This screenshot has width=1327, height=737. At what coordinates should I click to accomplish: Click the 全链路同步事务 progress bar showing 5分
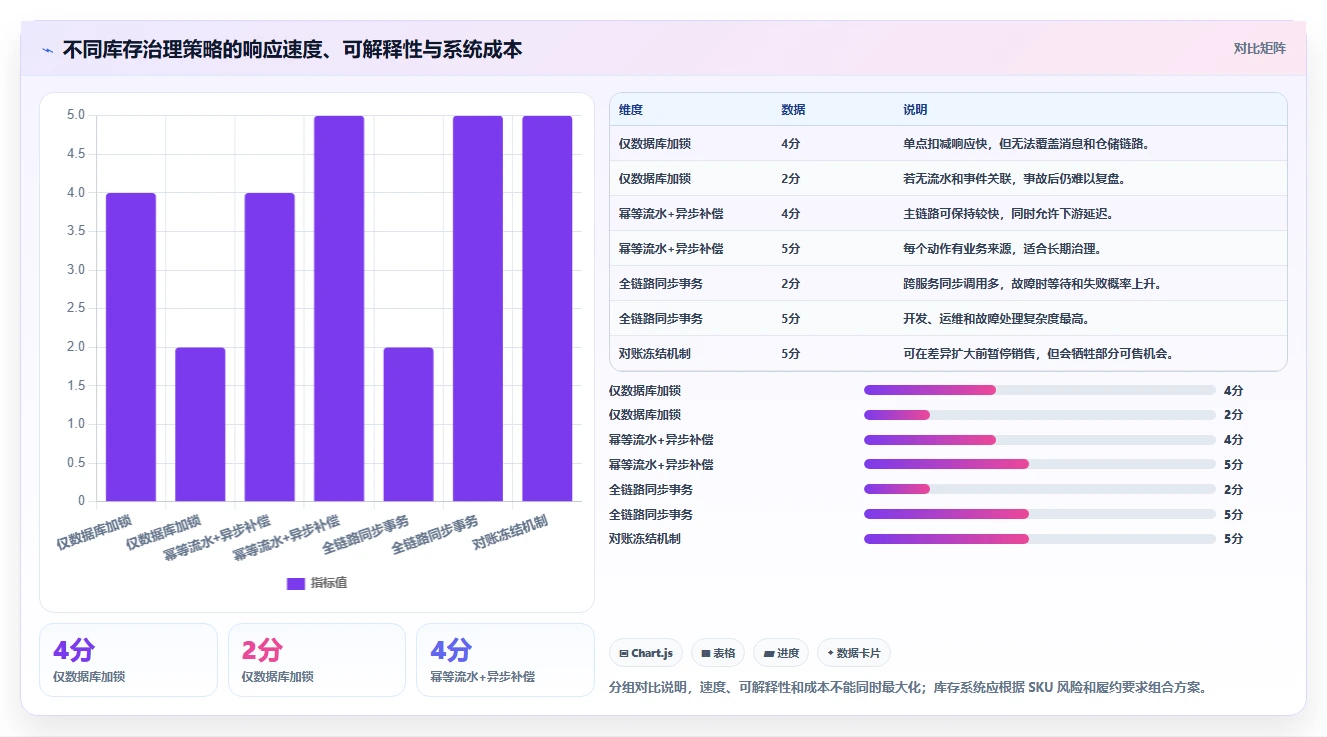tap(1040, 514)
